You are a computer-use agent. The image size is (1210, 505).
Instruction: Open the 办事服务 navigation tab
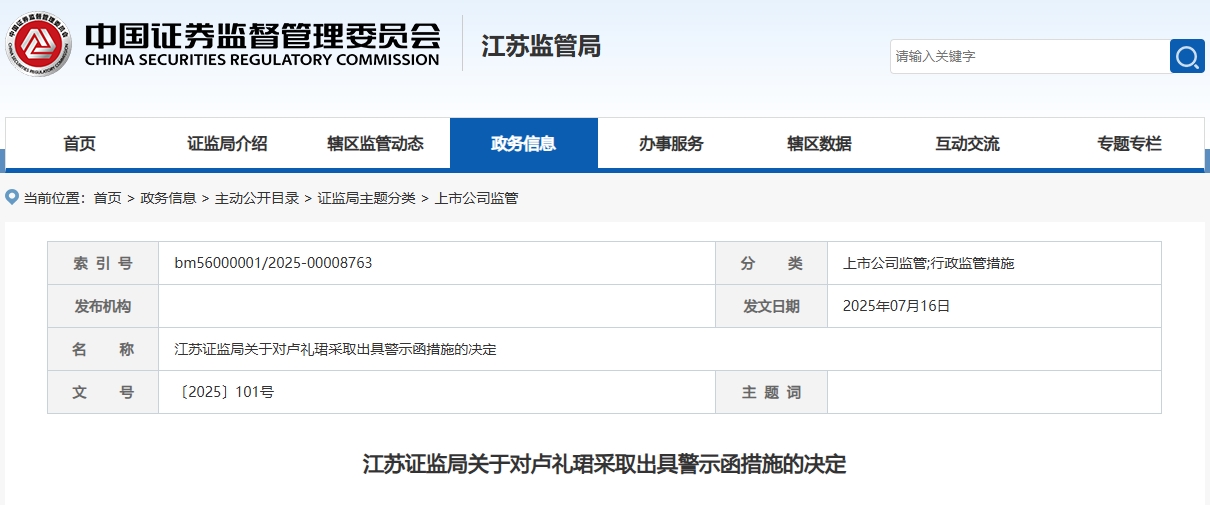click(672, 143)
